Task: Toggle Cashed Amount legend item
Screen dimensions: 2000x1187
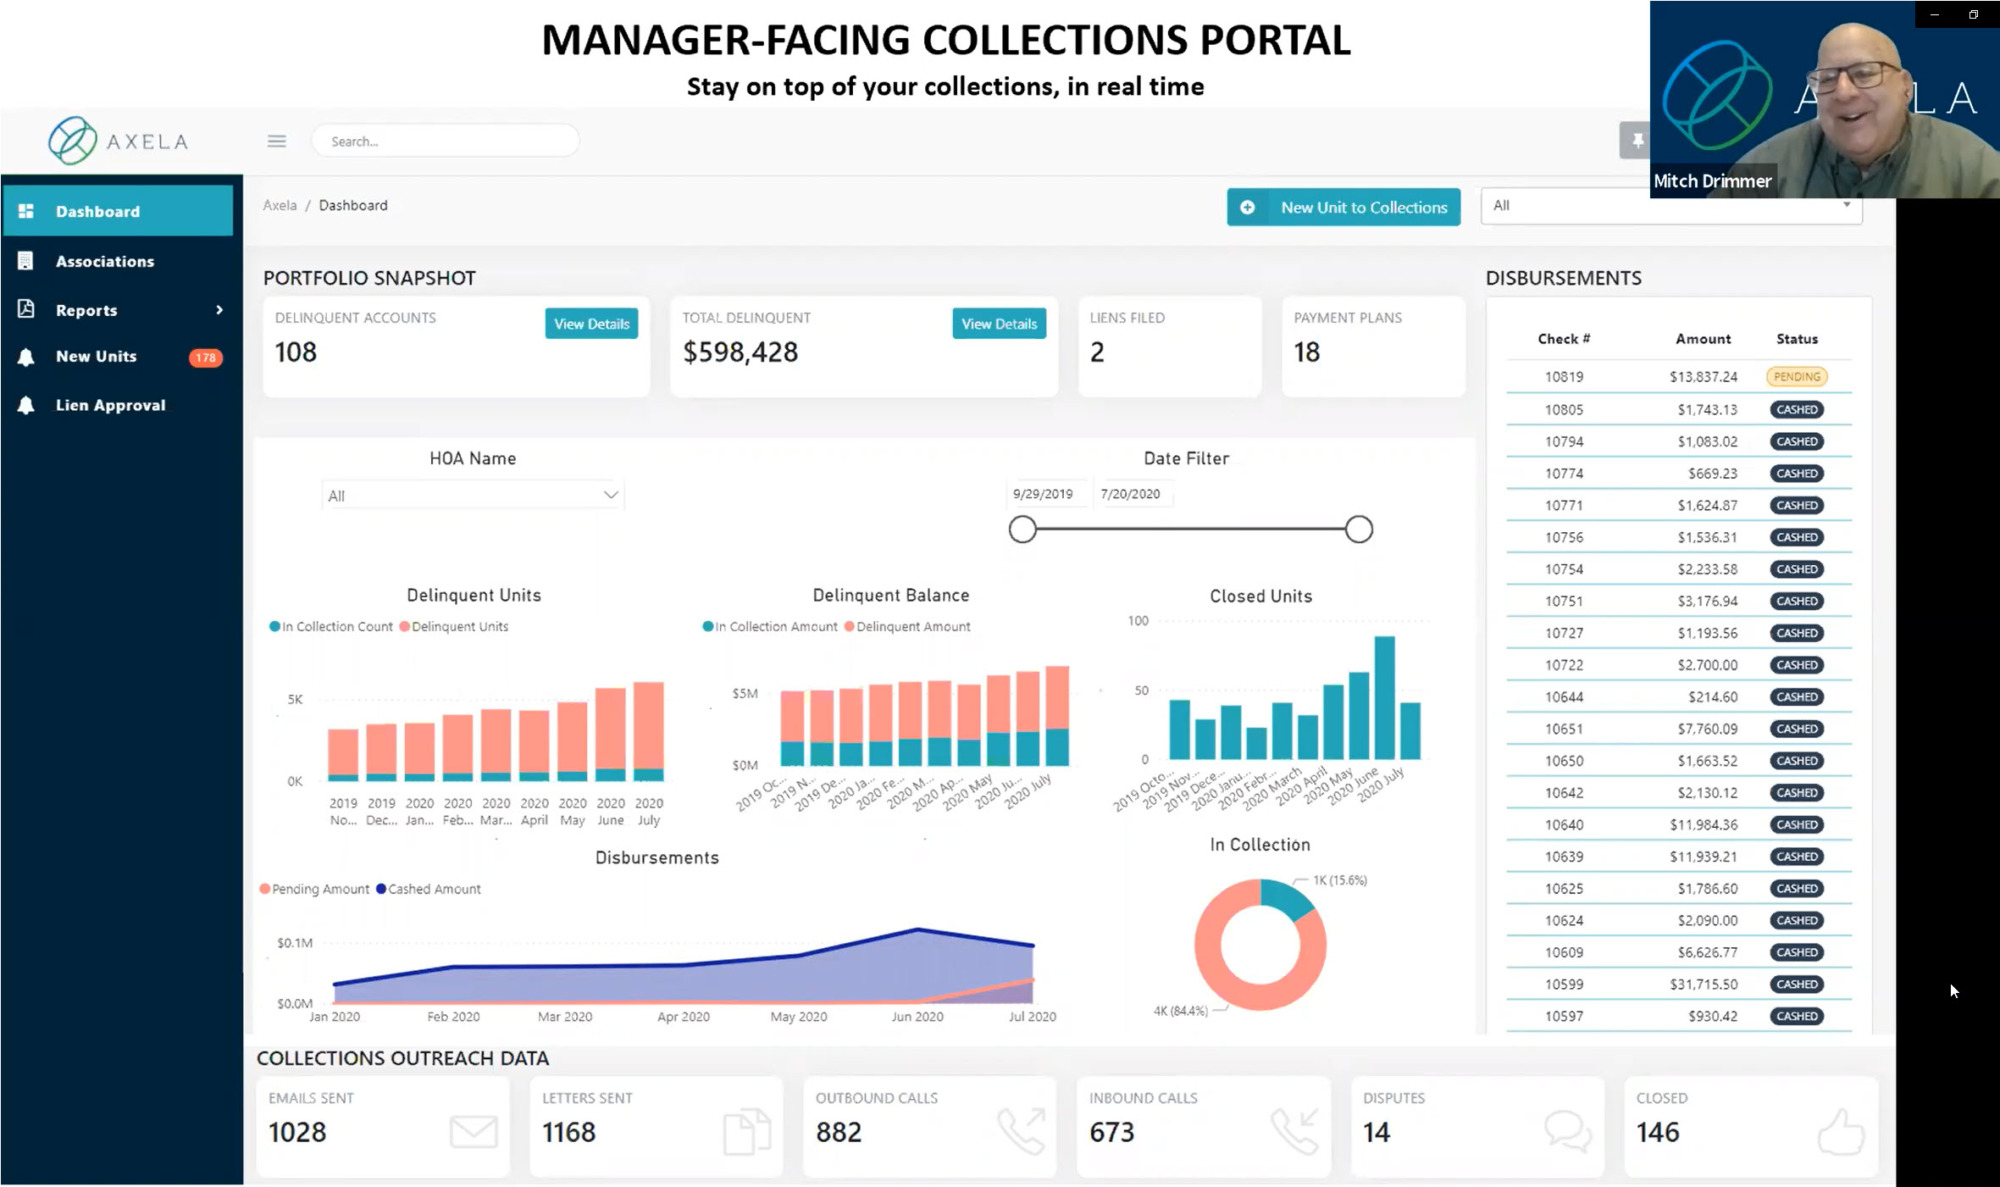Action: click(x=429, y=889)
